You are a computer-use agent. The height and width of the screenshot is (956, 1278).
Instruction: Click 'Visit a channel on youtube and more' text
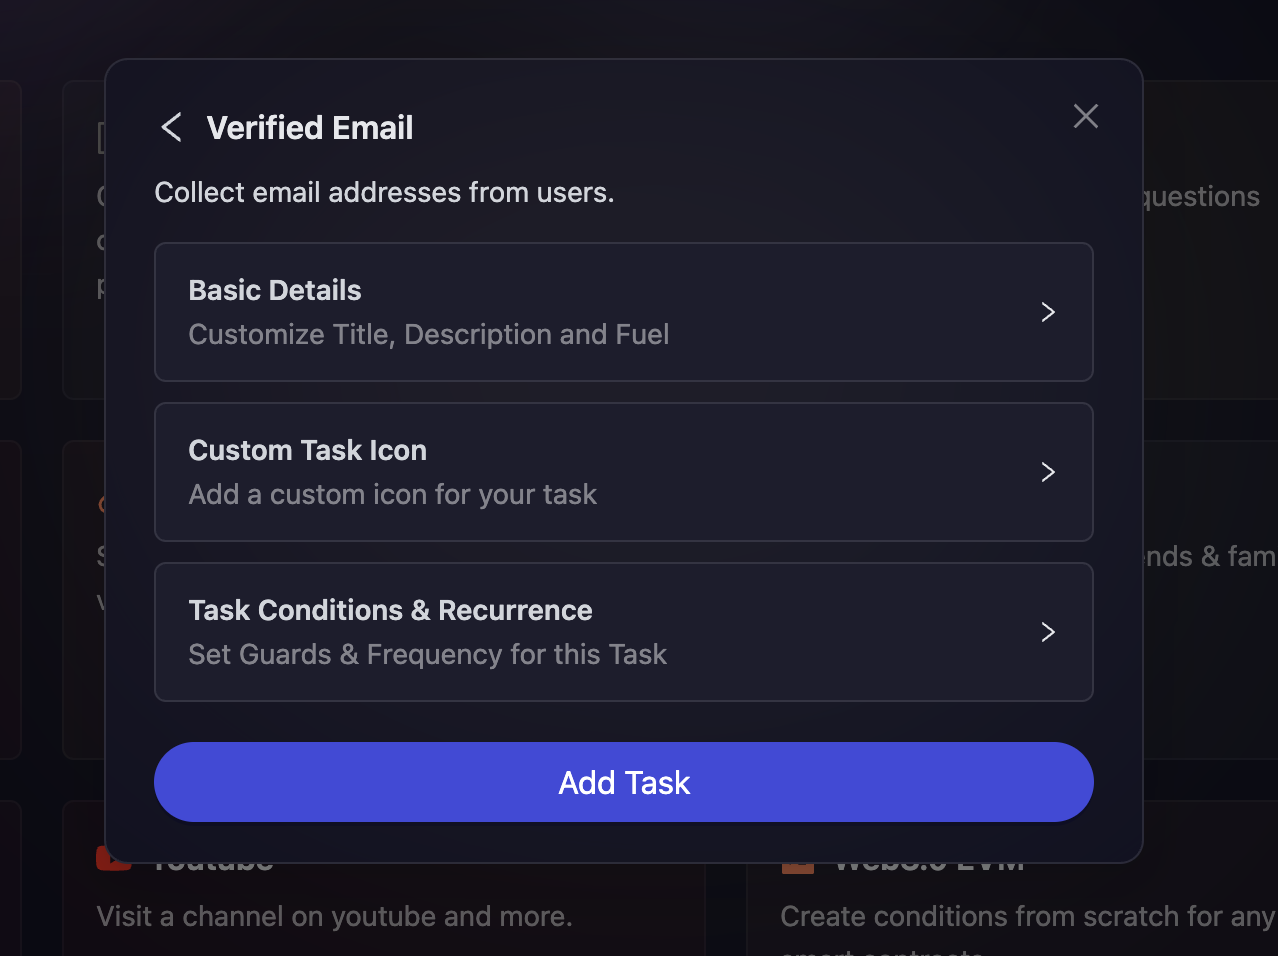[x=334, y=916]
